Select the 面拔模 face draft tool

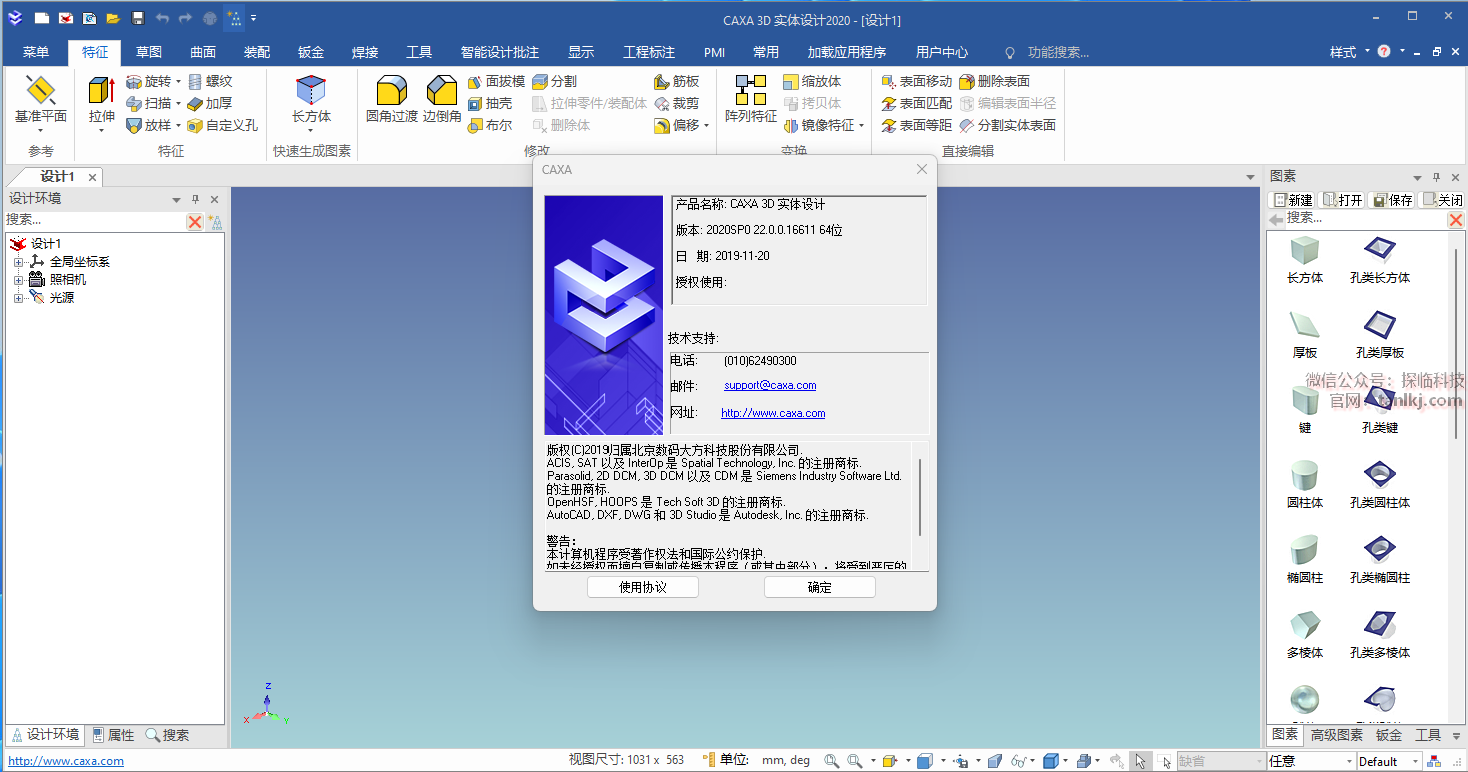(496, 81)
